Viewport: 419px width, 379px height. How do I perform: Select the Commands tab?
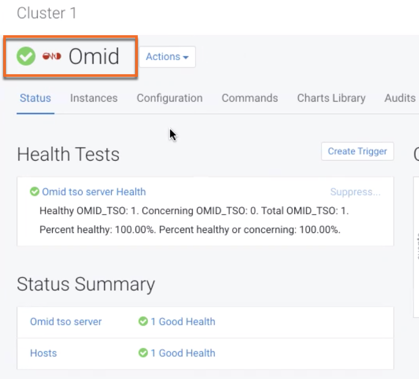pyautogui.click(x=250, y=98)
